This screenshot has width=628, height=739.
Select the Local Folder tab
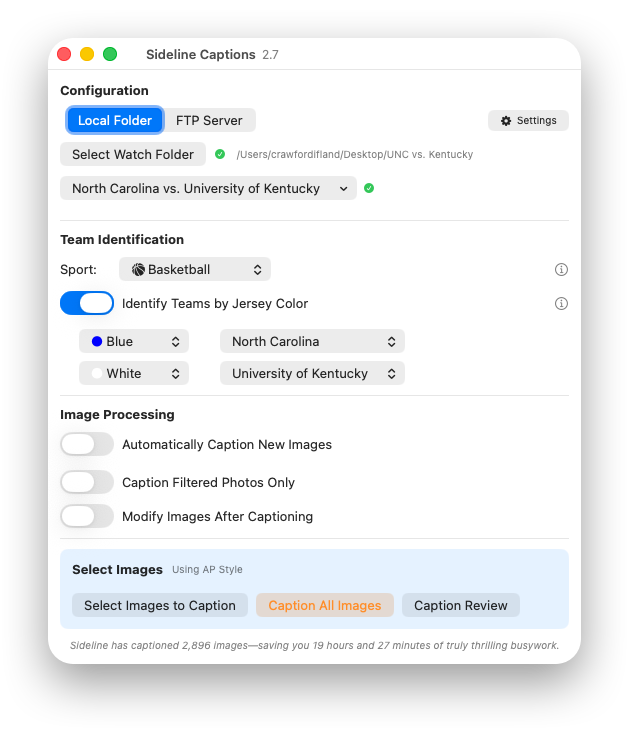tap(115, 121)
